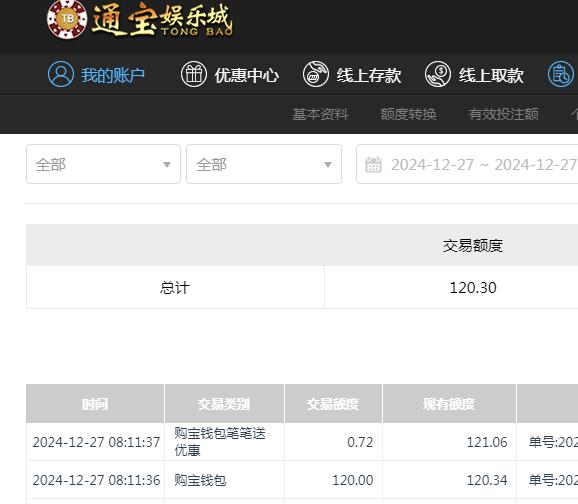Open the 我的账户 menu item
Image resolution: width=578 pixels, height=504 pixels.
point(113,75)
